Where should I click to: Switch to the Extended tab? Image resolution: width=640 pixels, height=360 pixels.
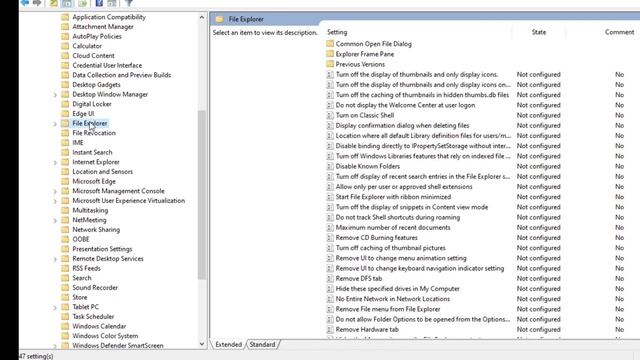(228, 344)
